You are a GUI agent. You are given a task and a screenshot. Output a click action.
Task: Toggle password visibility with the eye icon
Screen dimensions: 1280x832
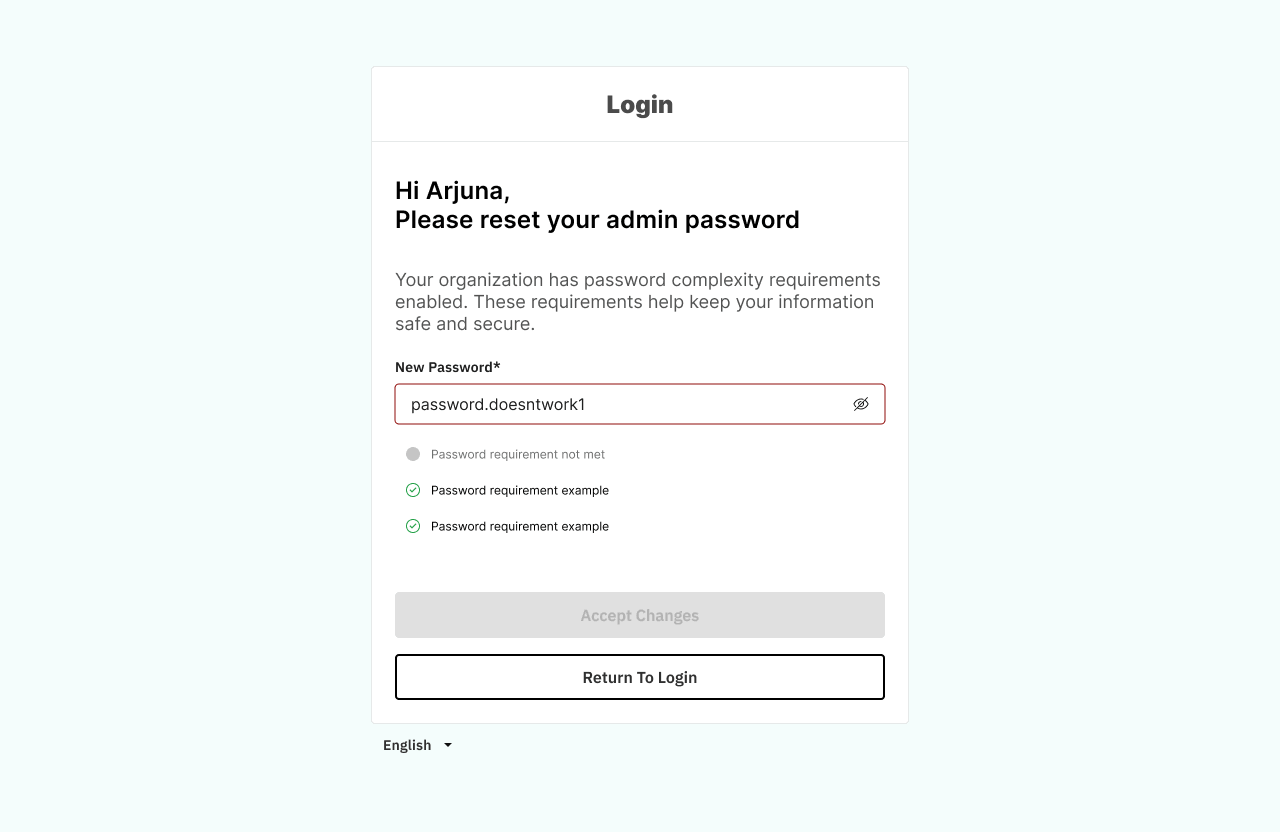pyautogui.click(x=861, y=404)
